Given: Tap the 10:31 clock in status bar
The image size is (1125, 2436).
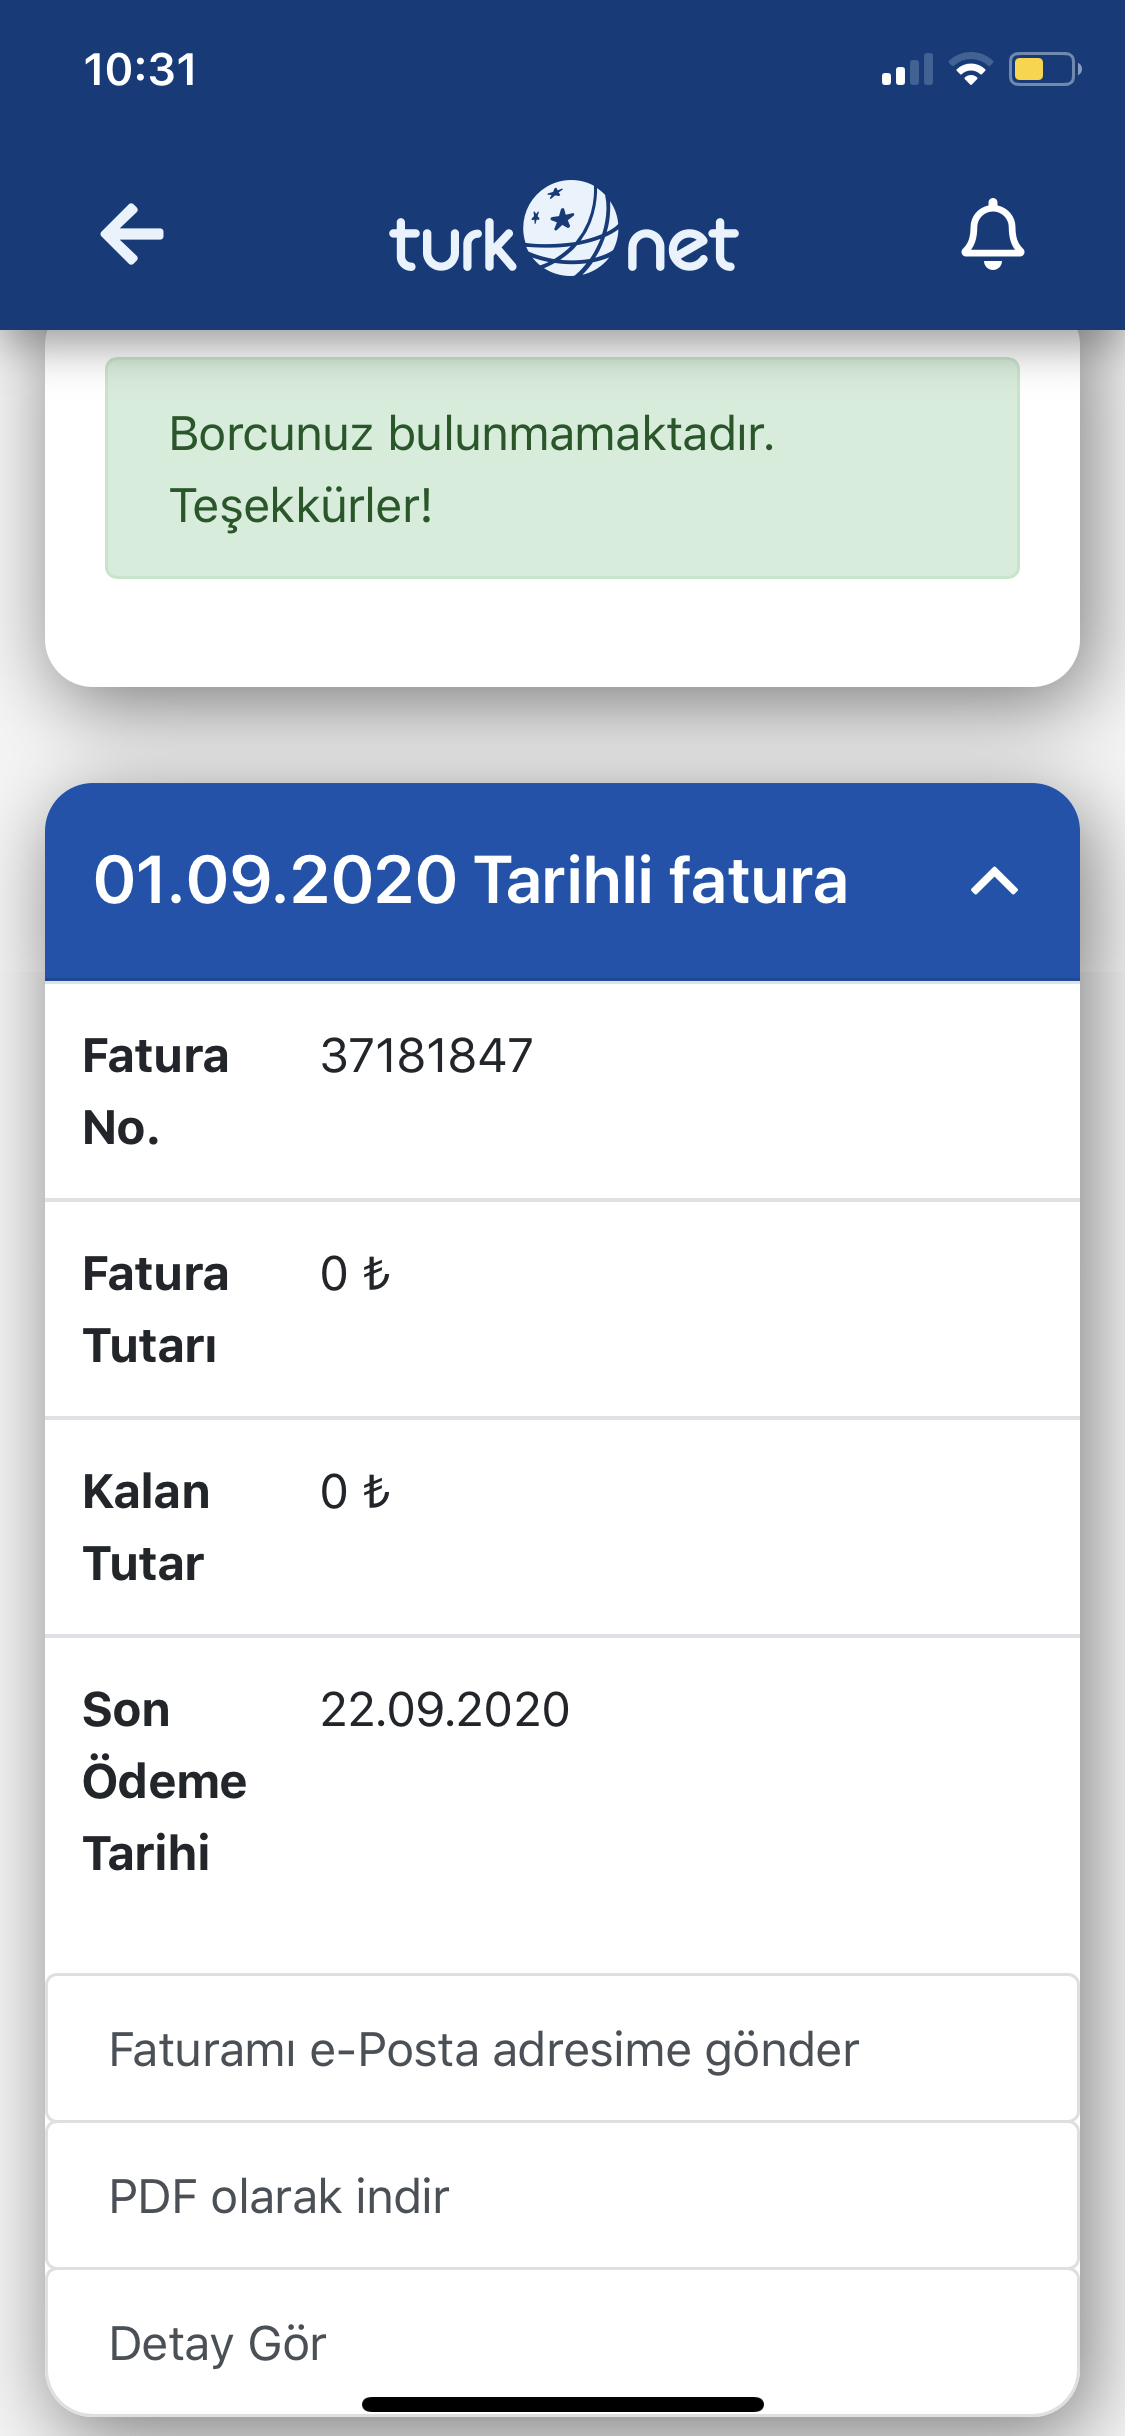Looking at the screenshot, I should tap(140, 70).
